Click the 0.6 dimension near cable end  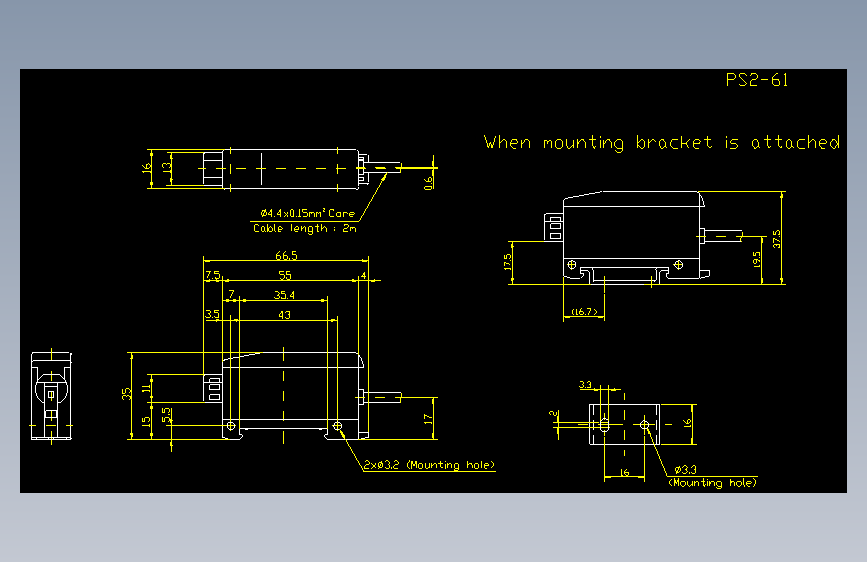pyautogui.click(x=429, y=183)
